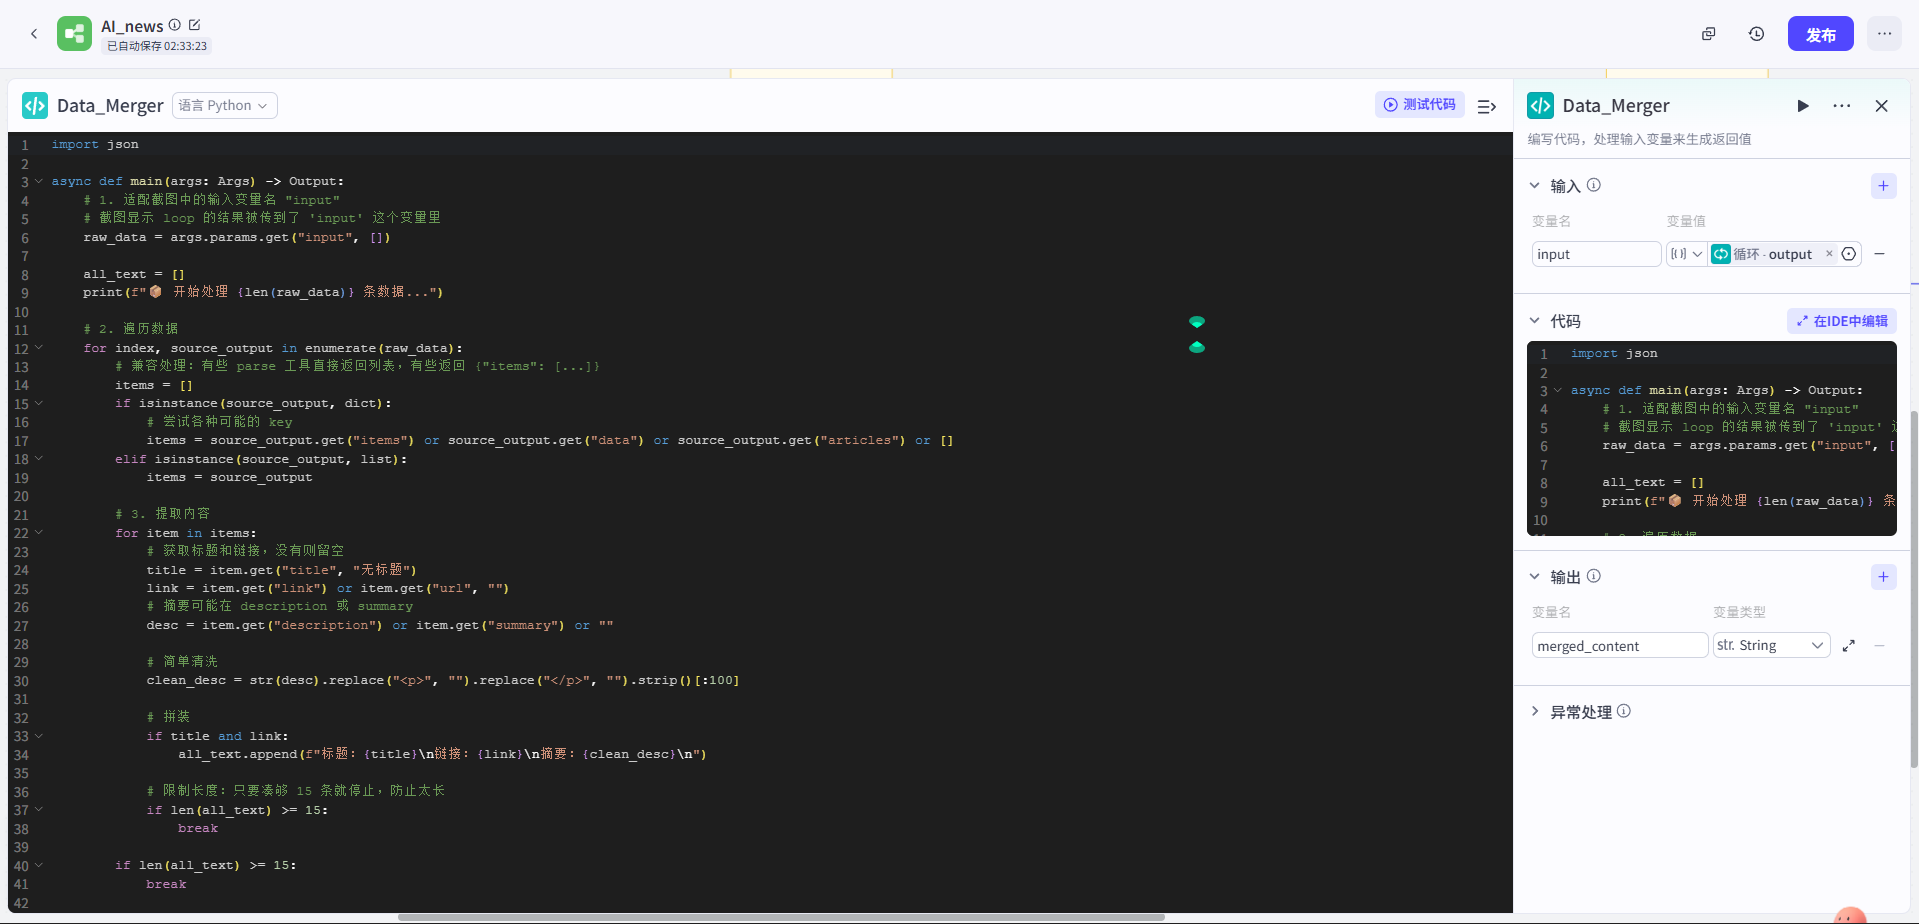1919x924 pixels.
Task: Fold the for item loop at line 22
Action: [x=39, y=533]
